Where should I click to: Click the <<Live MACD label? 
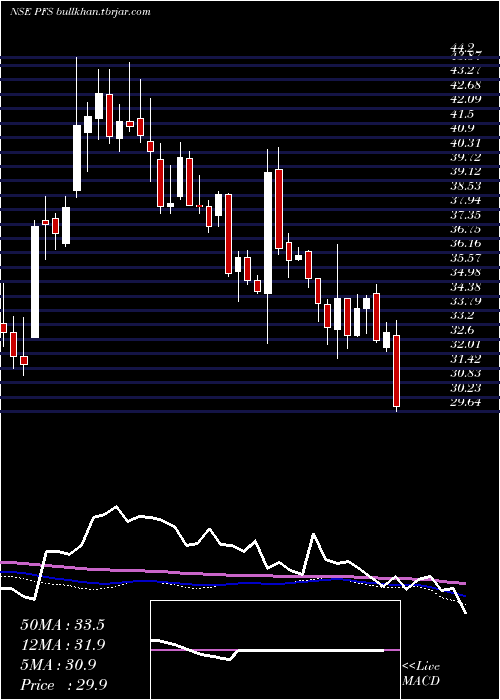pos(421,674)
